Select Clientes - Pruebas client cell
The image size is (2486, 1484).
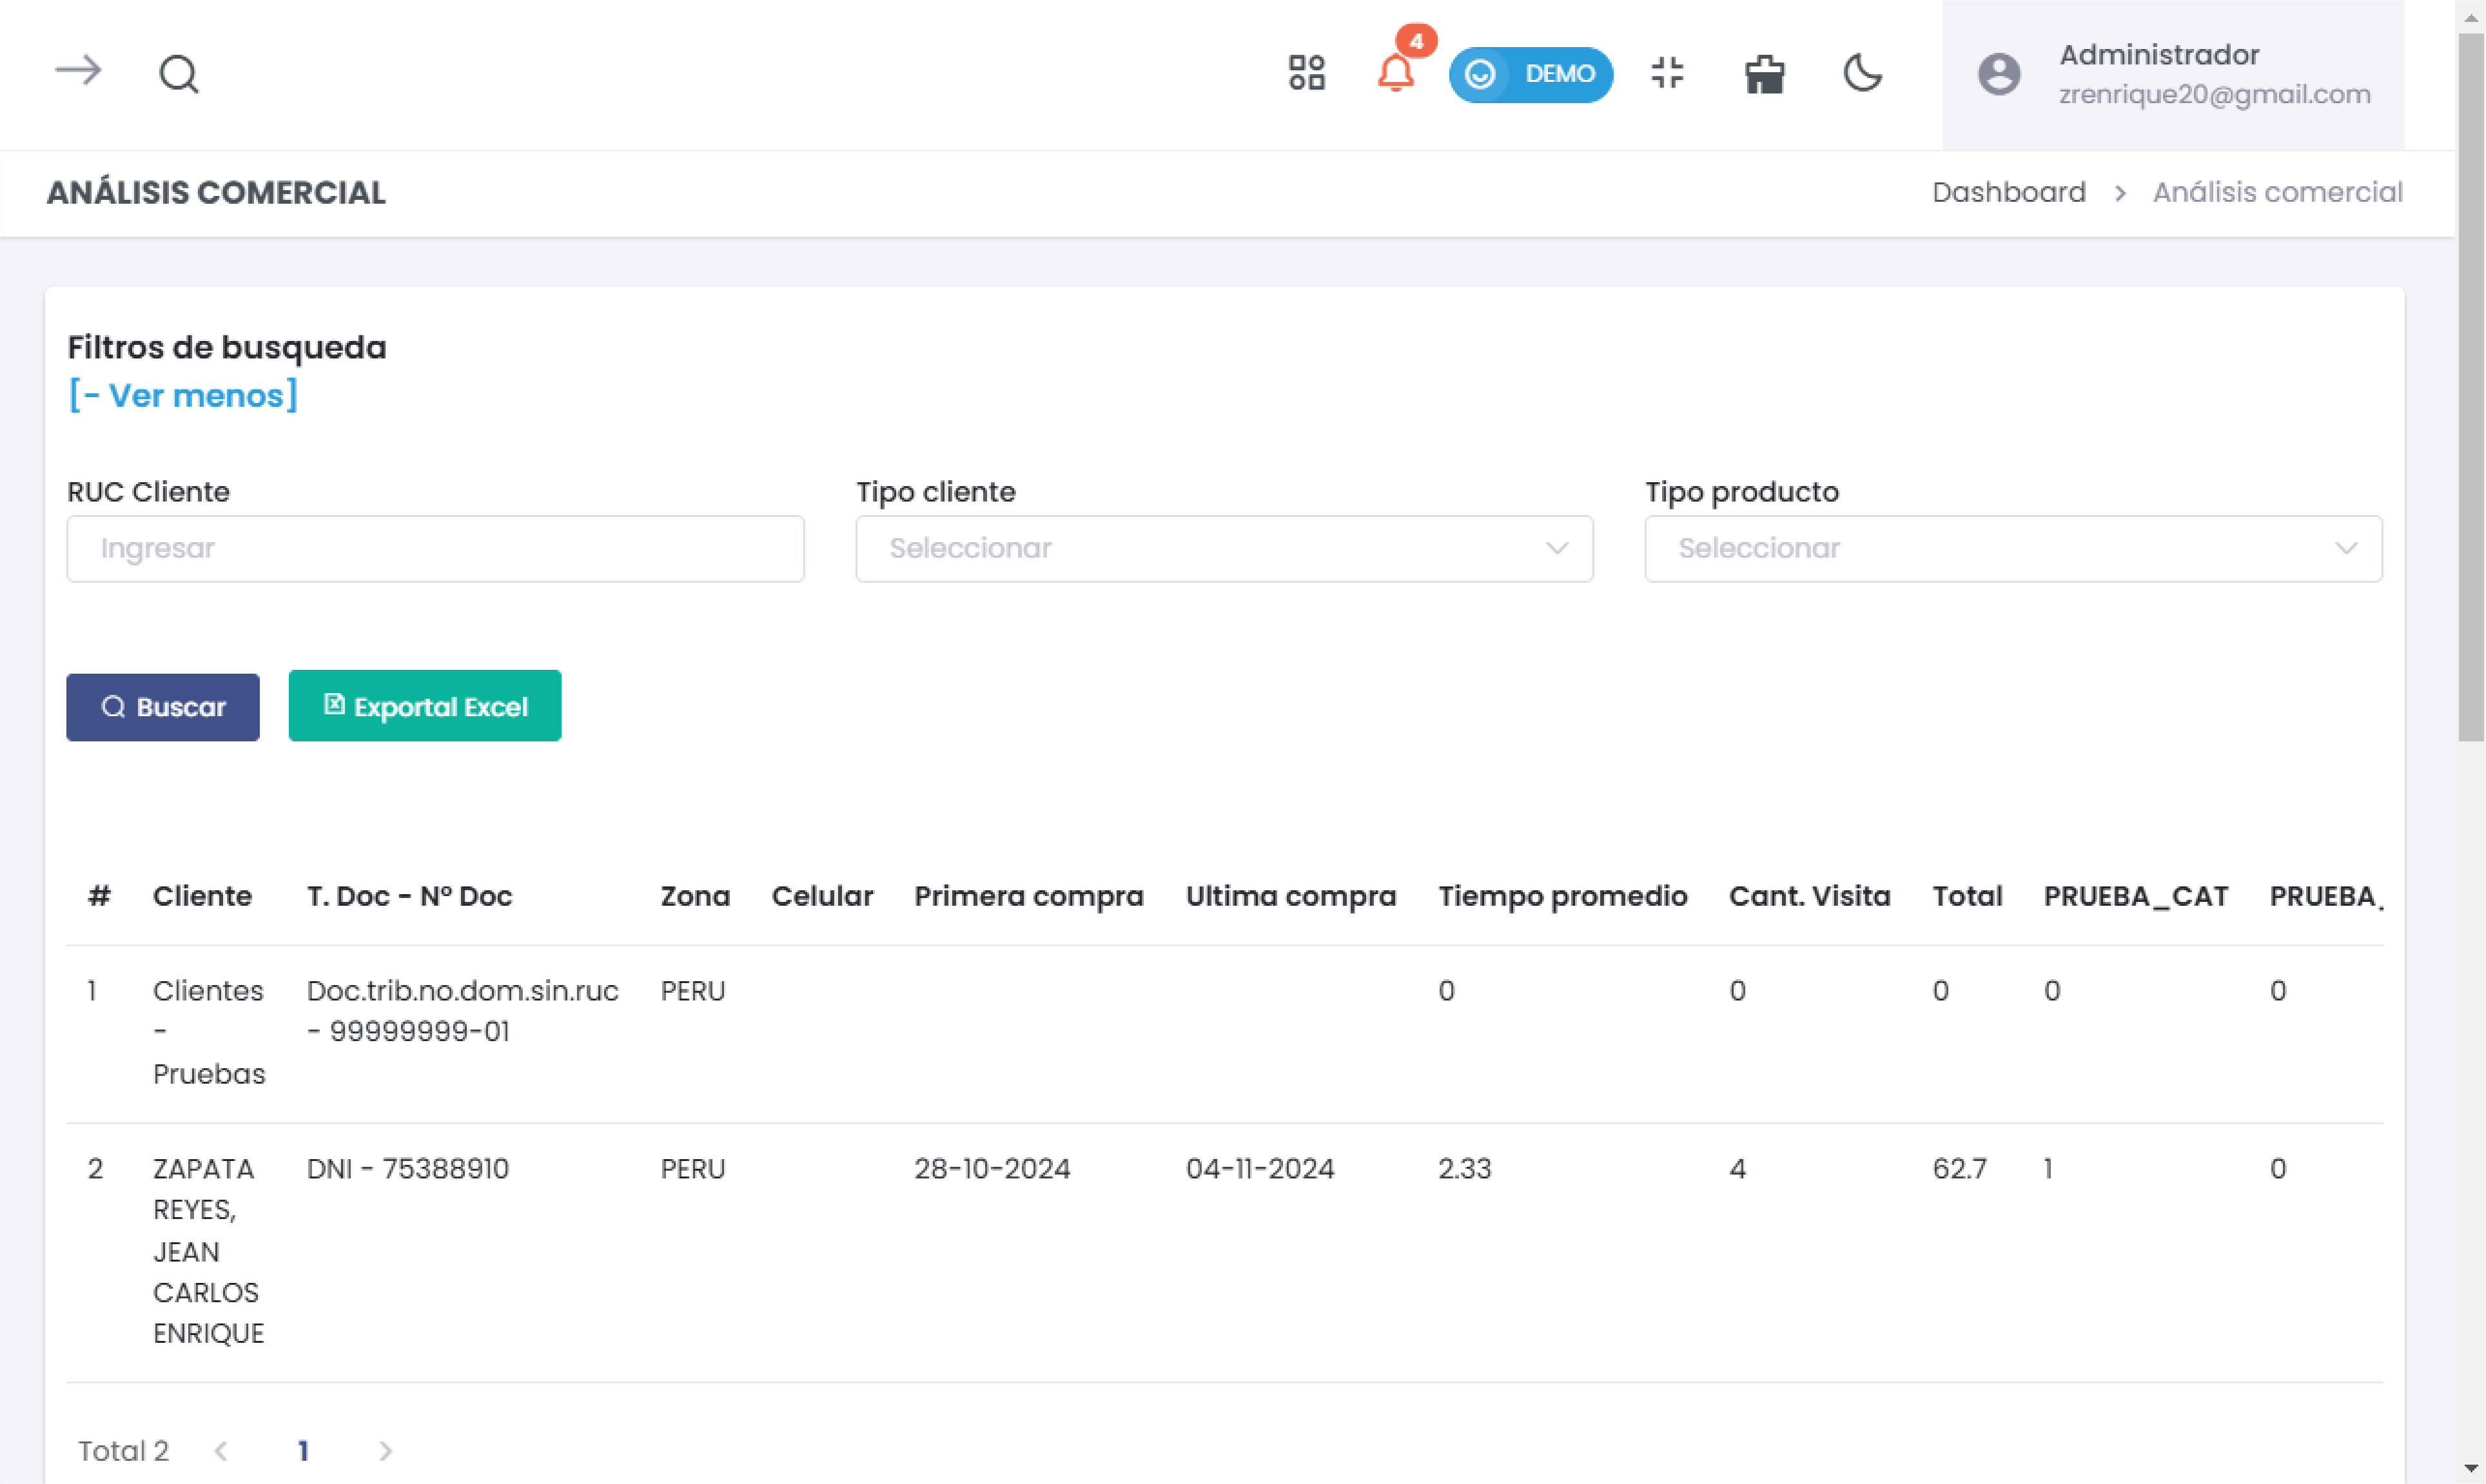coord(209,1032)
